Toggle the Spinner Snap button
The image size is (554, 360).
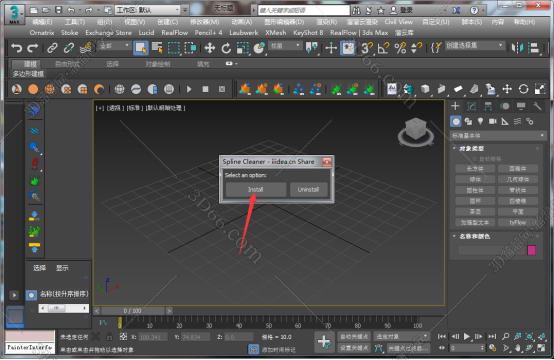[x=416, y=48]
